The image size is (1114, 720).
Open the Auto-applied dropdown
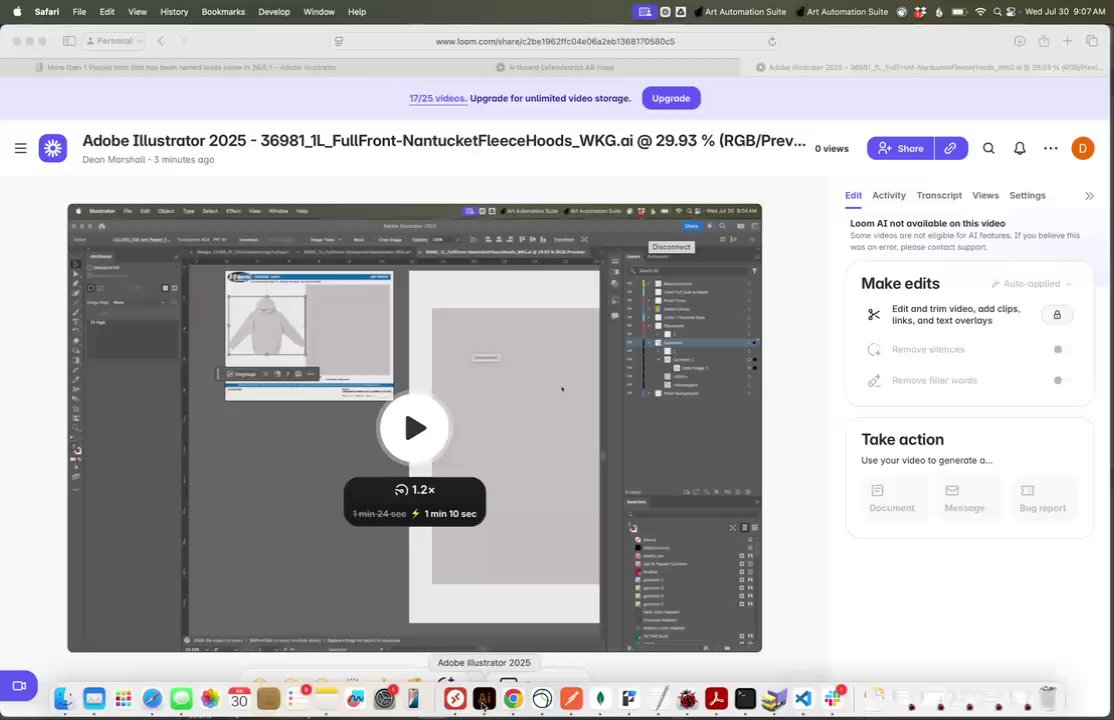click(1032, 284)
